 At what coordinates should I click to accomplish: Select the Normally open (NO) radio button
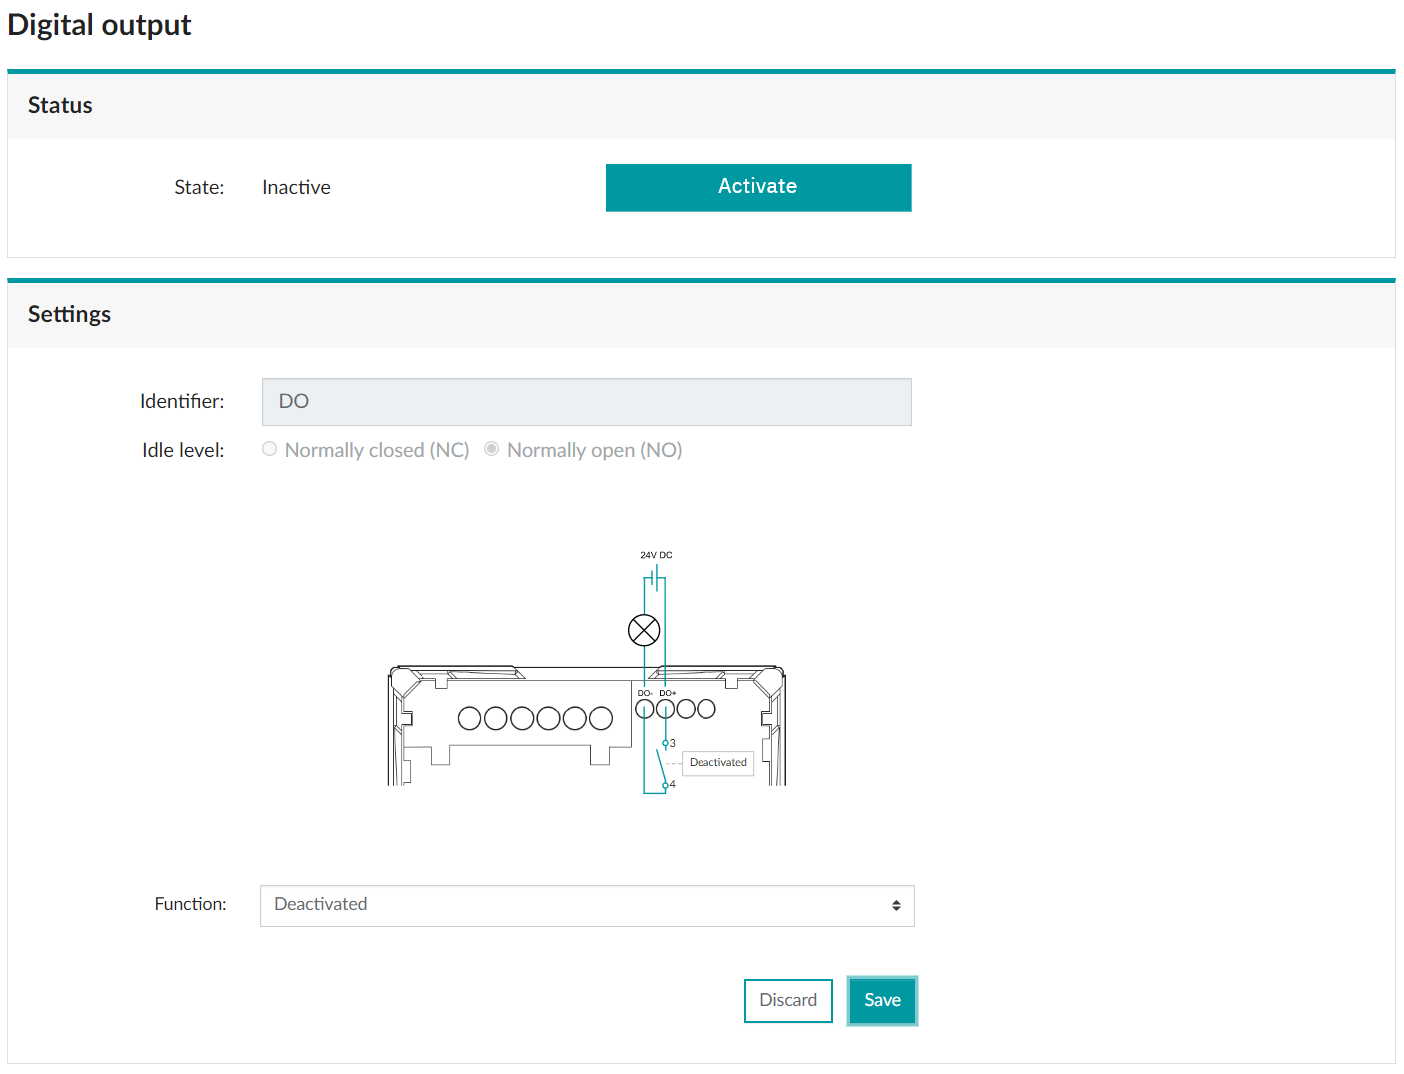pos(492,449)
